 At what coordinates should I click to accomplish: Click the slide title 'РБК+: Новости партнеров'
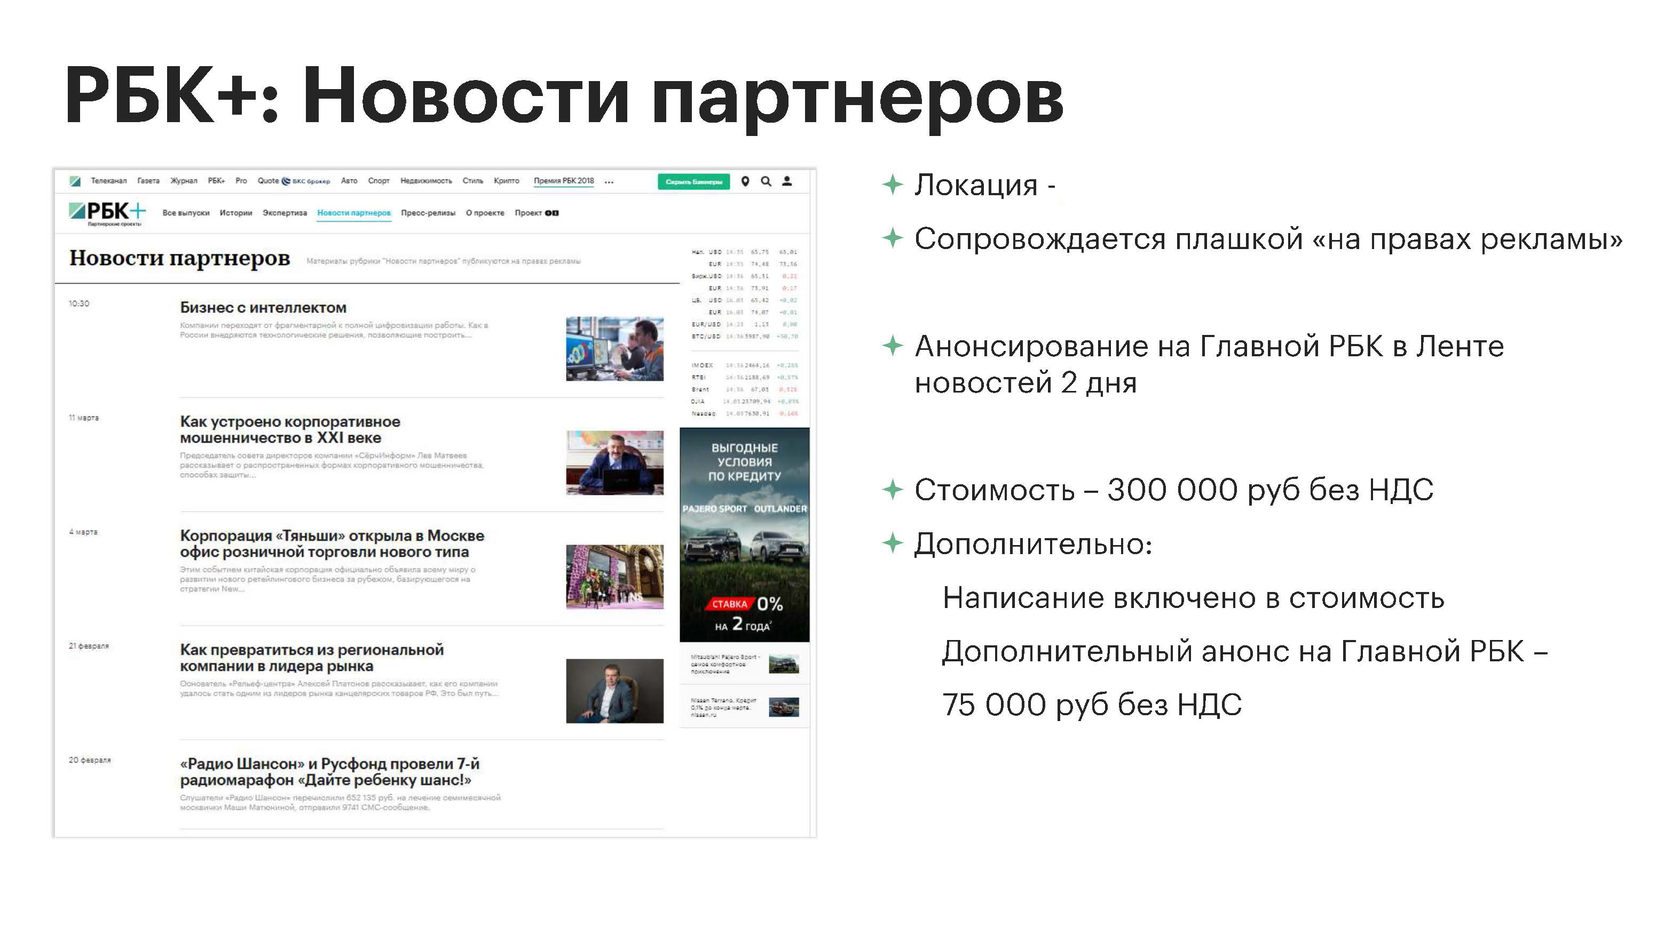click(x=564, y=97)
